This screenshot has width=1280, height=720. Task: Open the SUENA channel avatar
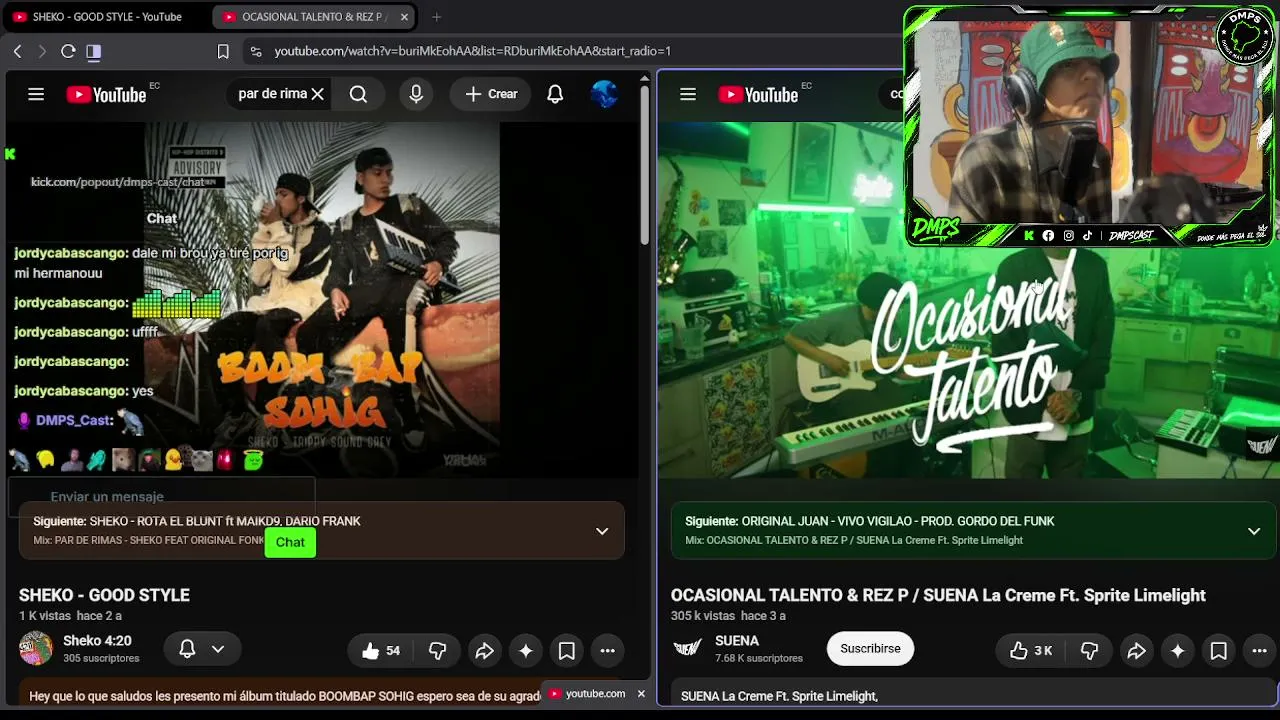[688, 649]
